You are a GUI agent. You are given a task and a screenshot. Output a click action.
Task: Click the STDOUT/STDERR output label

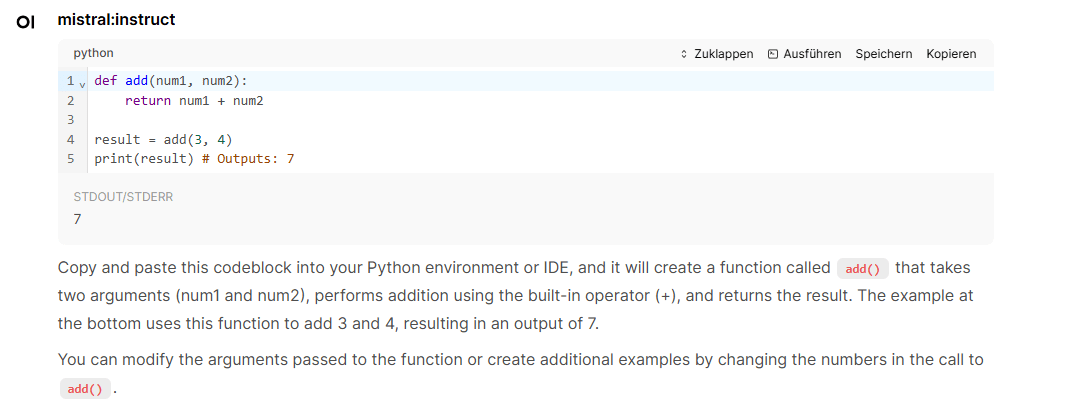[123, 197]
